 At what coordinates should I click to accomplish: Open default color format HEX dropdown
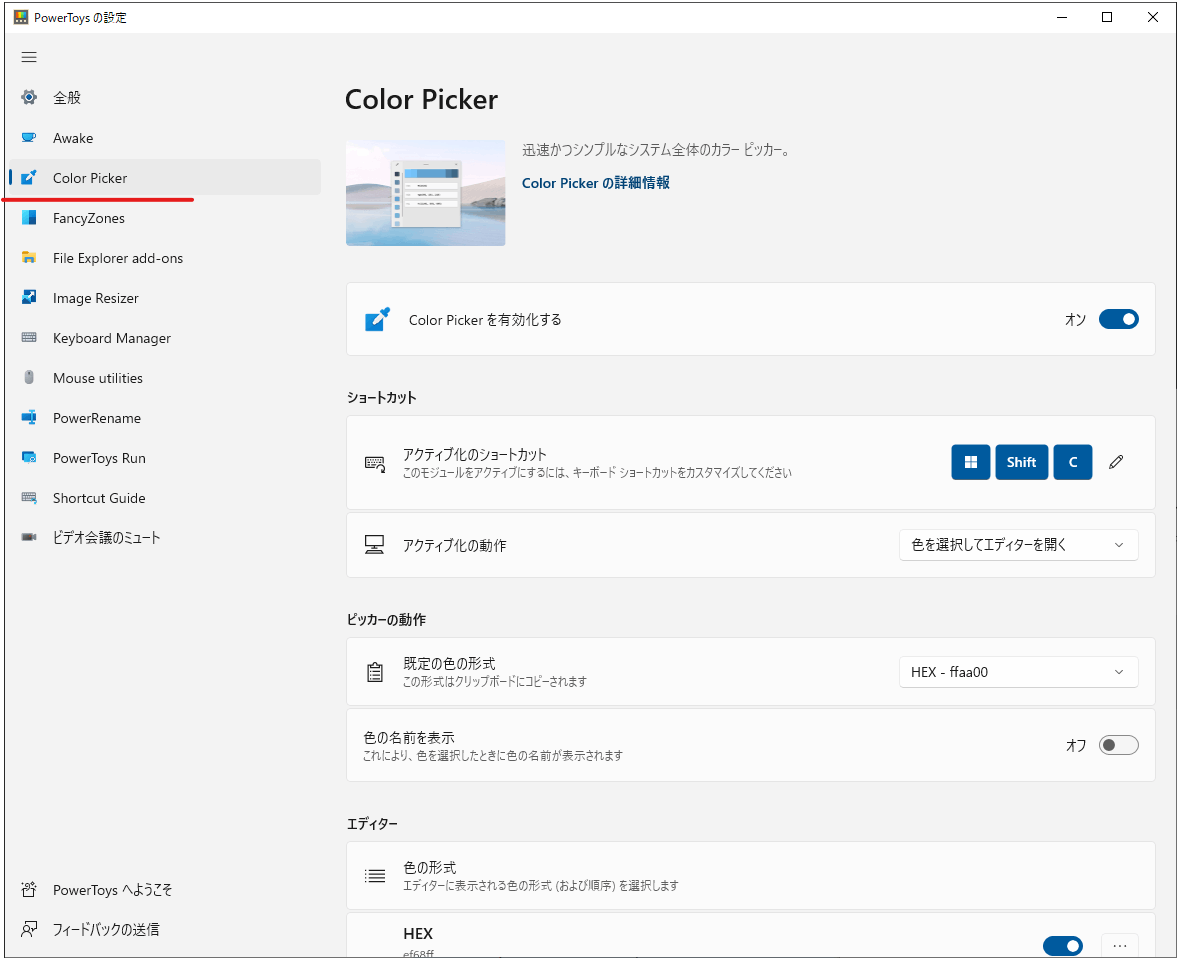[x=1019, y=672]
